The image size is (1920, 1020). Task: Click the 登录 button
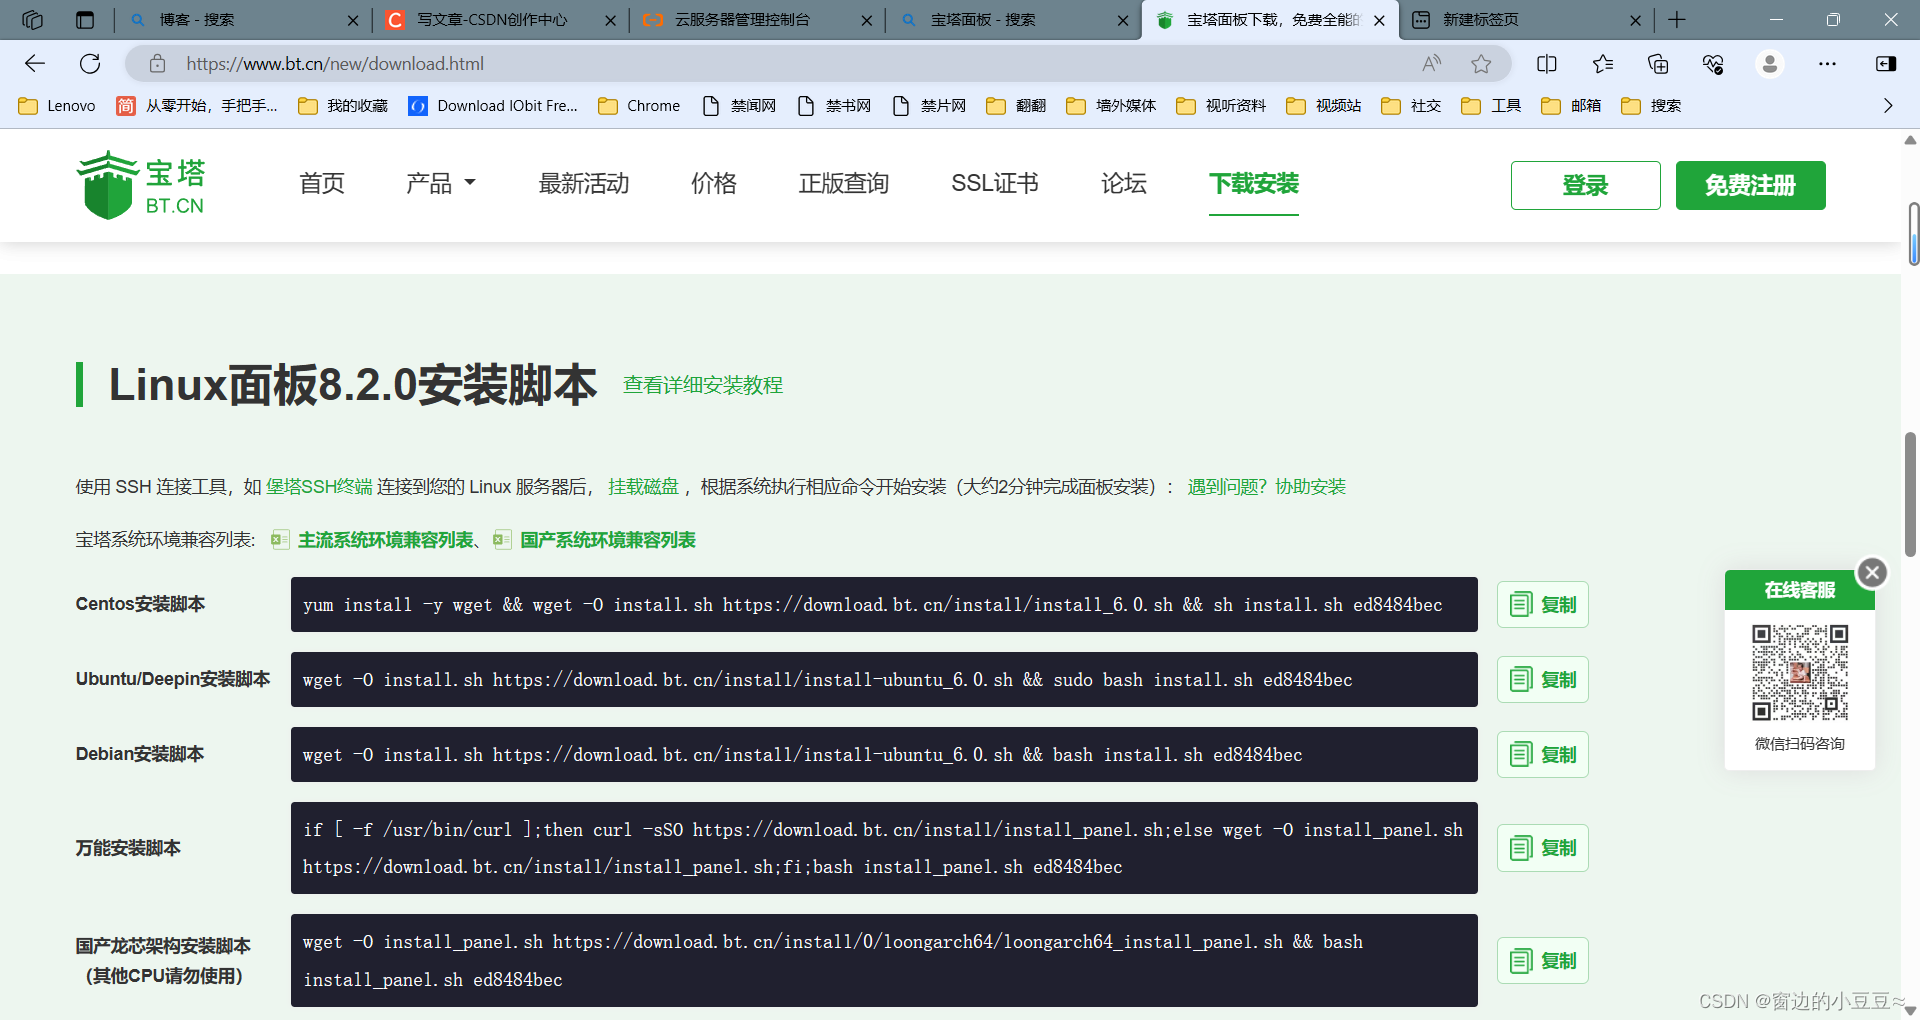tap(1585, 186)
